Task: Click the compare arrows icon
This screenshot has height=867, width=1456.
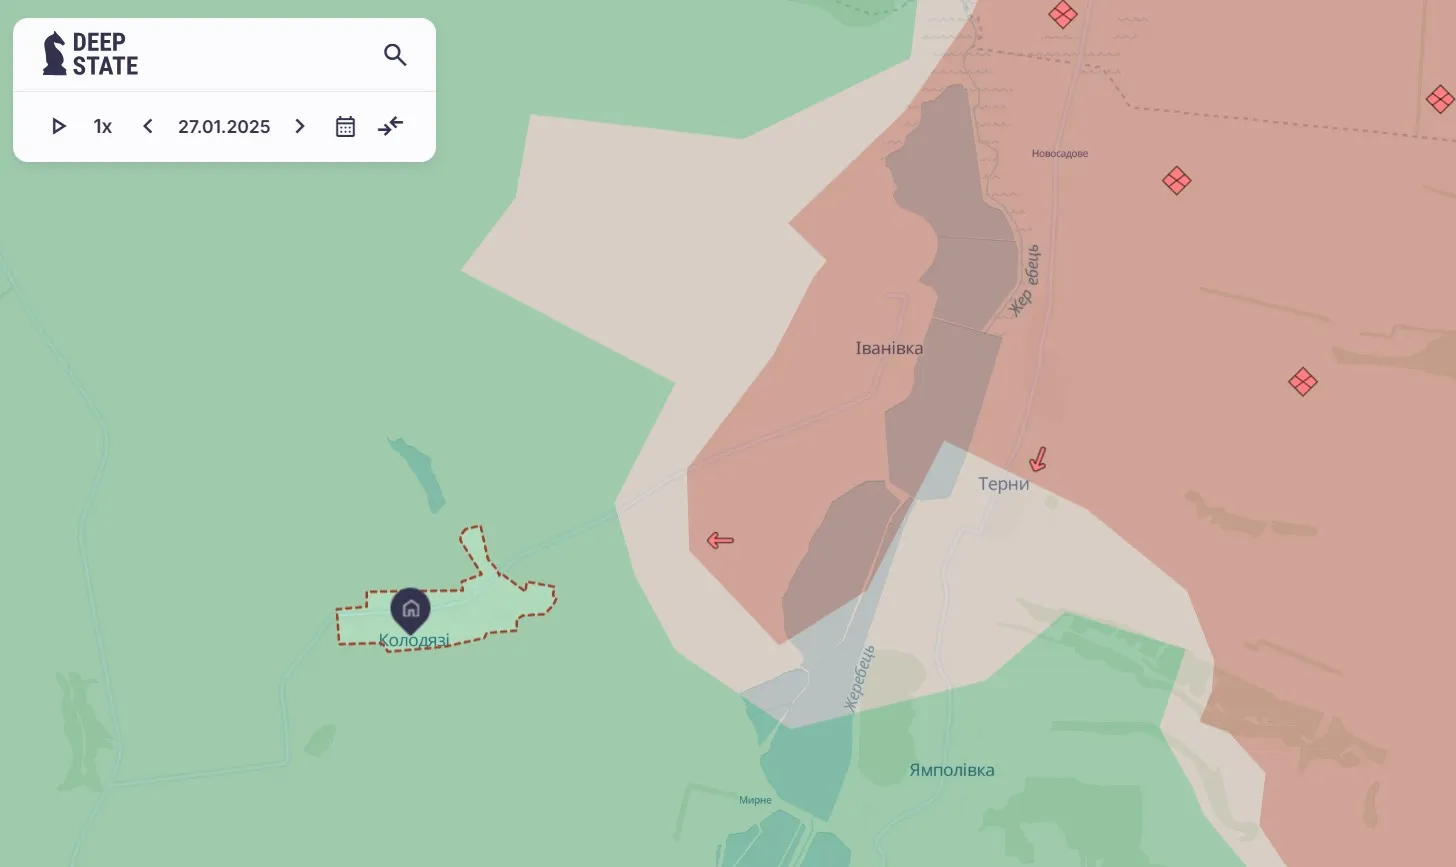Action: [391, 126]
